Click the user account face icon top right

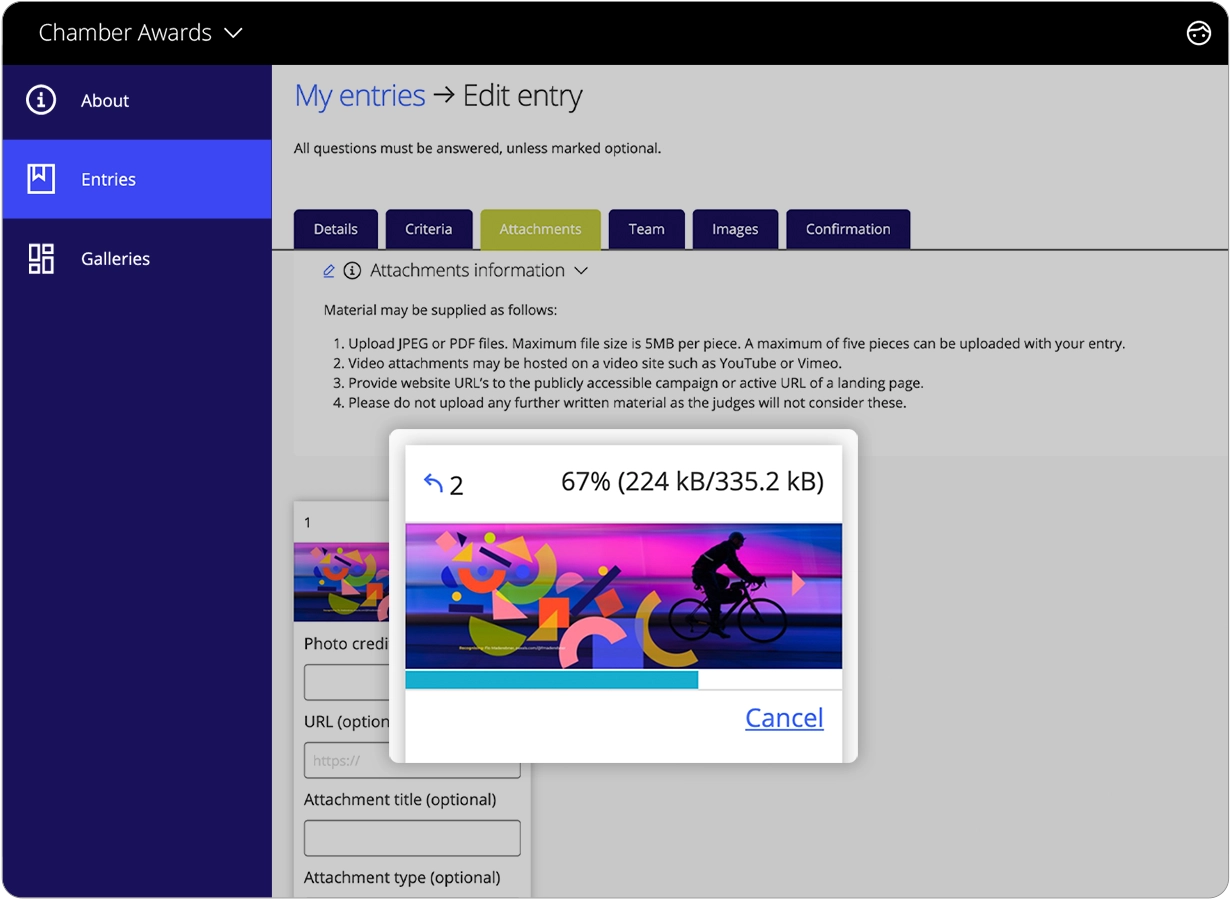(1198, 33)
